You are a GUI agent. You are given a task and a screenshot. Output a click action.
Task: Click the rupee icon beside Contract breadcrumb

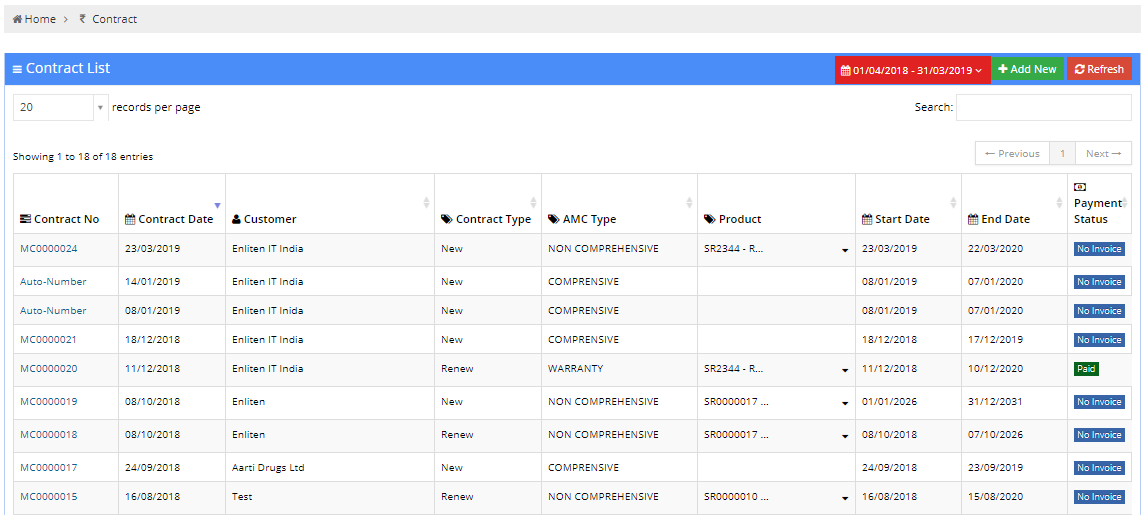[x=83, y=19]
